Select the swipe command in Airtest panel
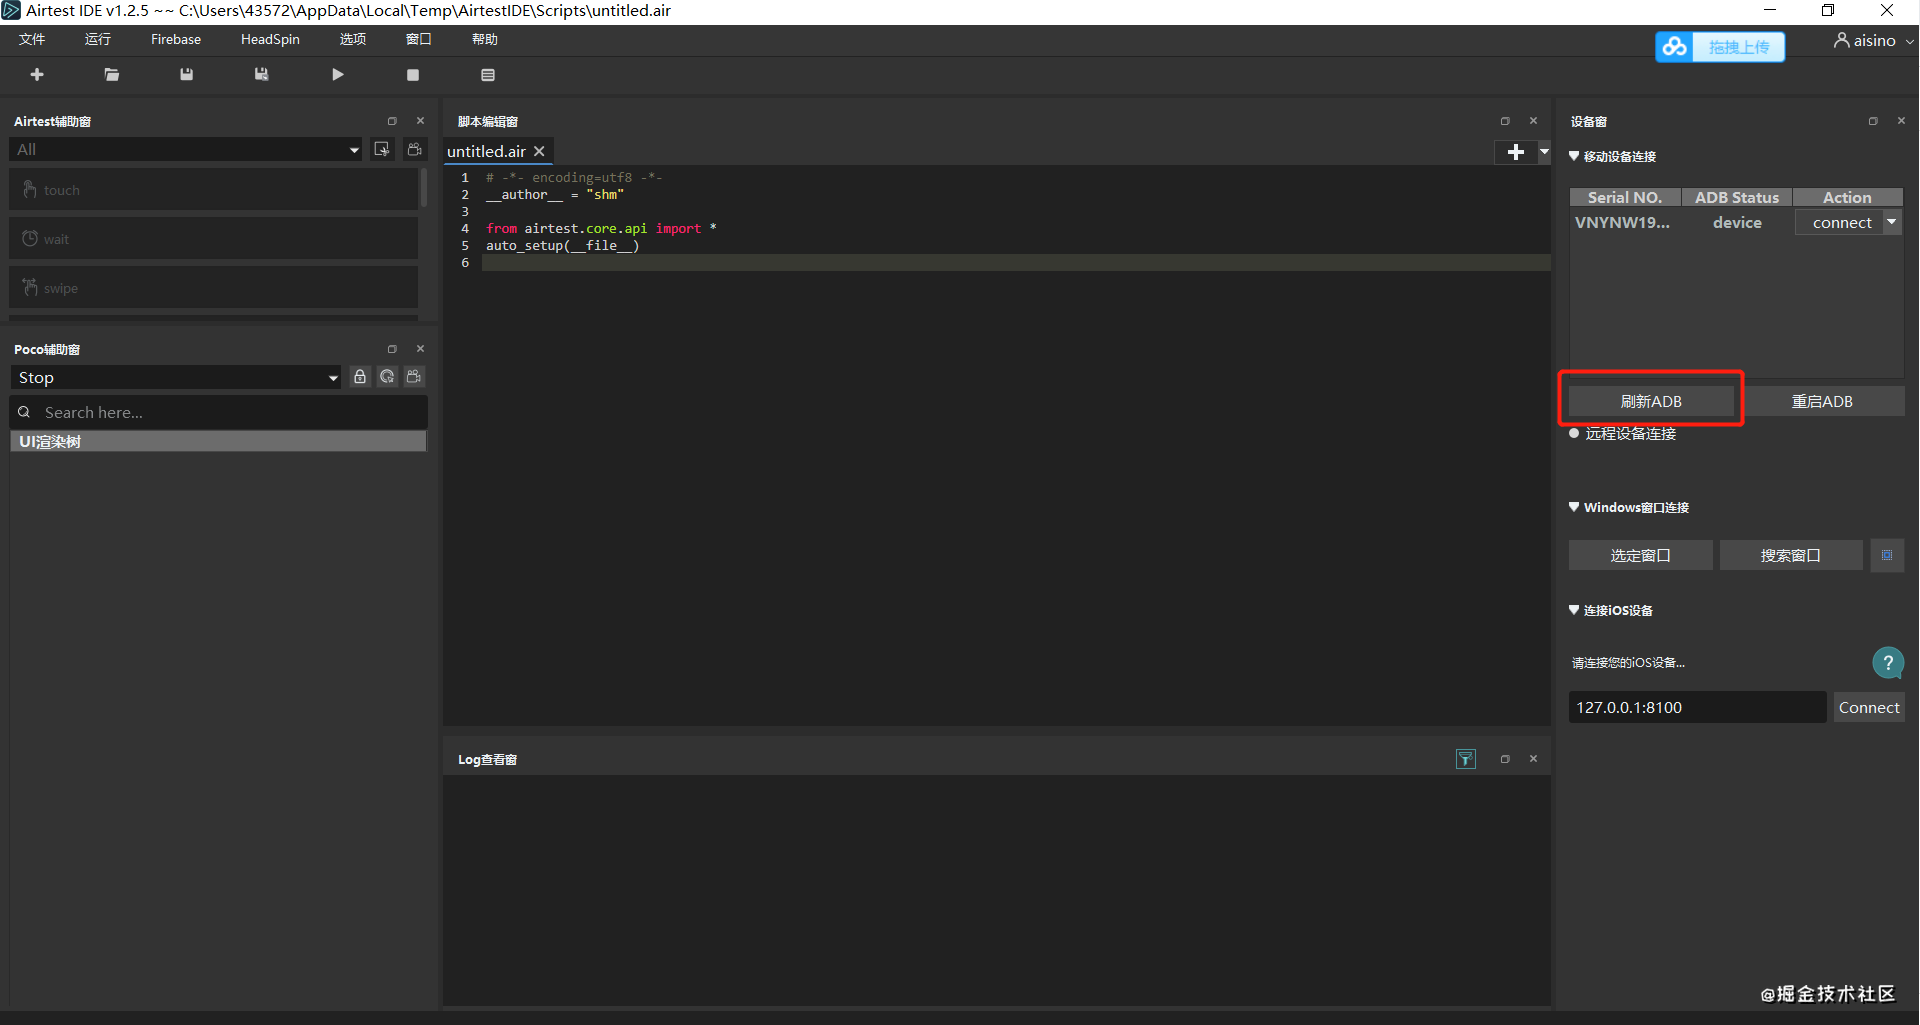Image resolution: width=1920 pixels, height=1025 pixels. point(213,288)
